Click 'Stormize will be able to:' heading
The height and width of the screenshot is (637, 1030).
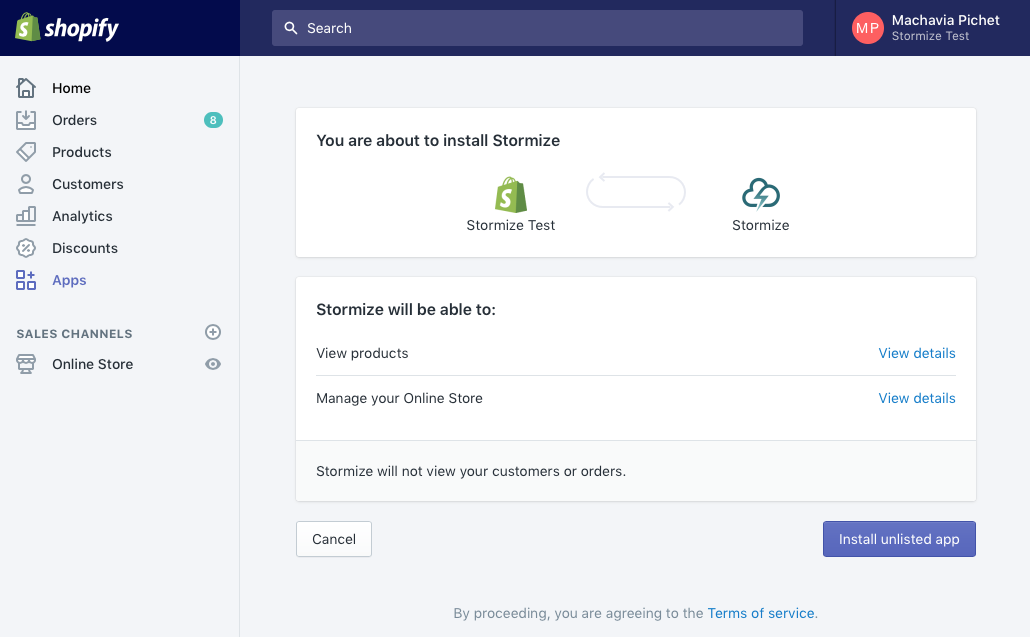[406, 309]
